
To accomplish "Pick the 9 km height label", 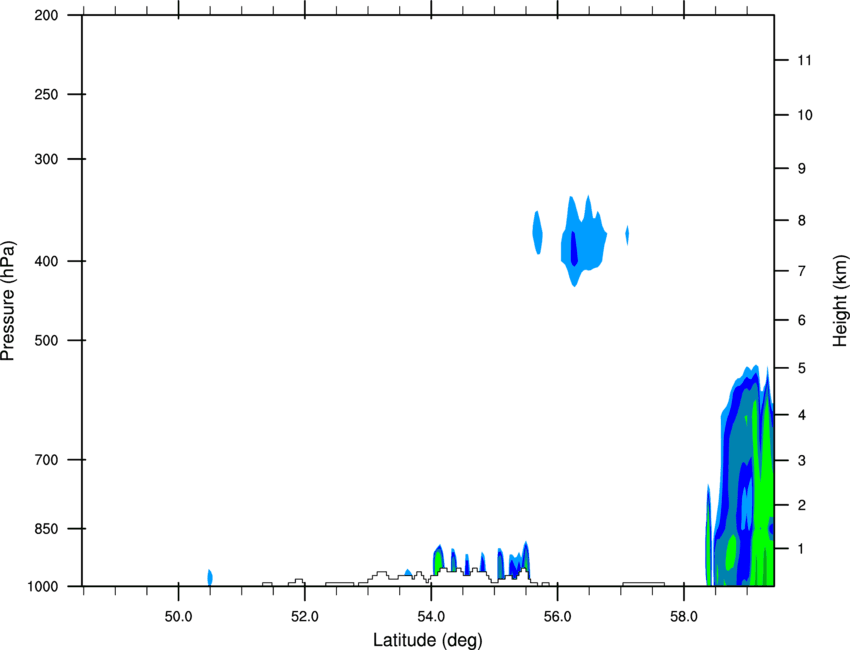I will click(x=802, y=169).
